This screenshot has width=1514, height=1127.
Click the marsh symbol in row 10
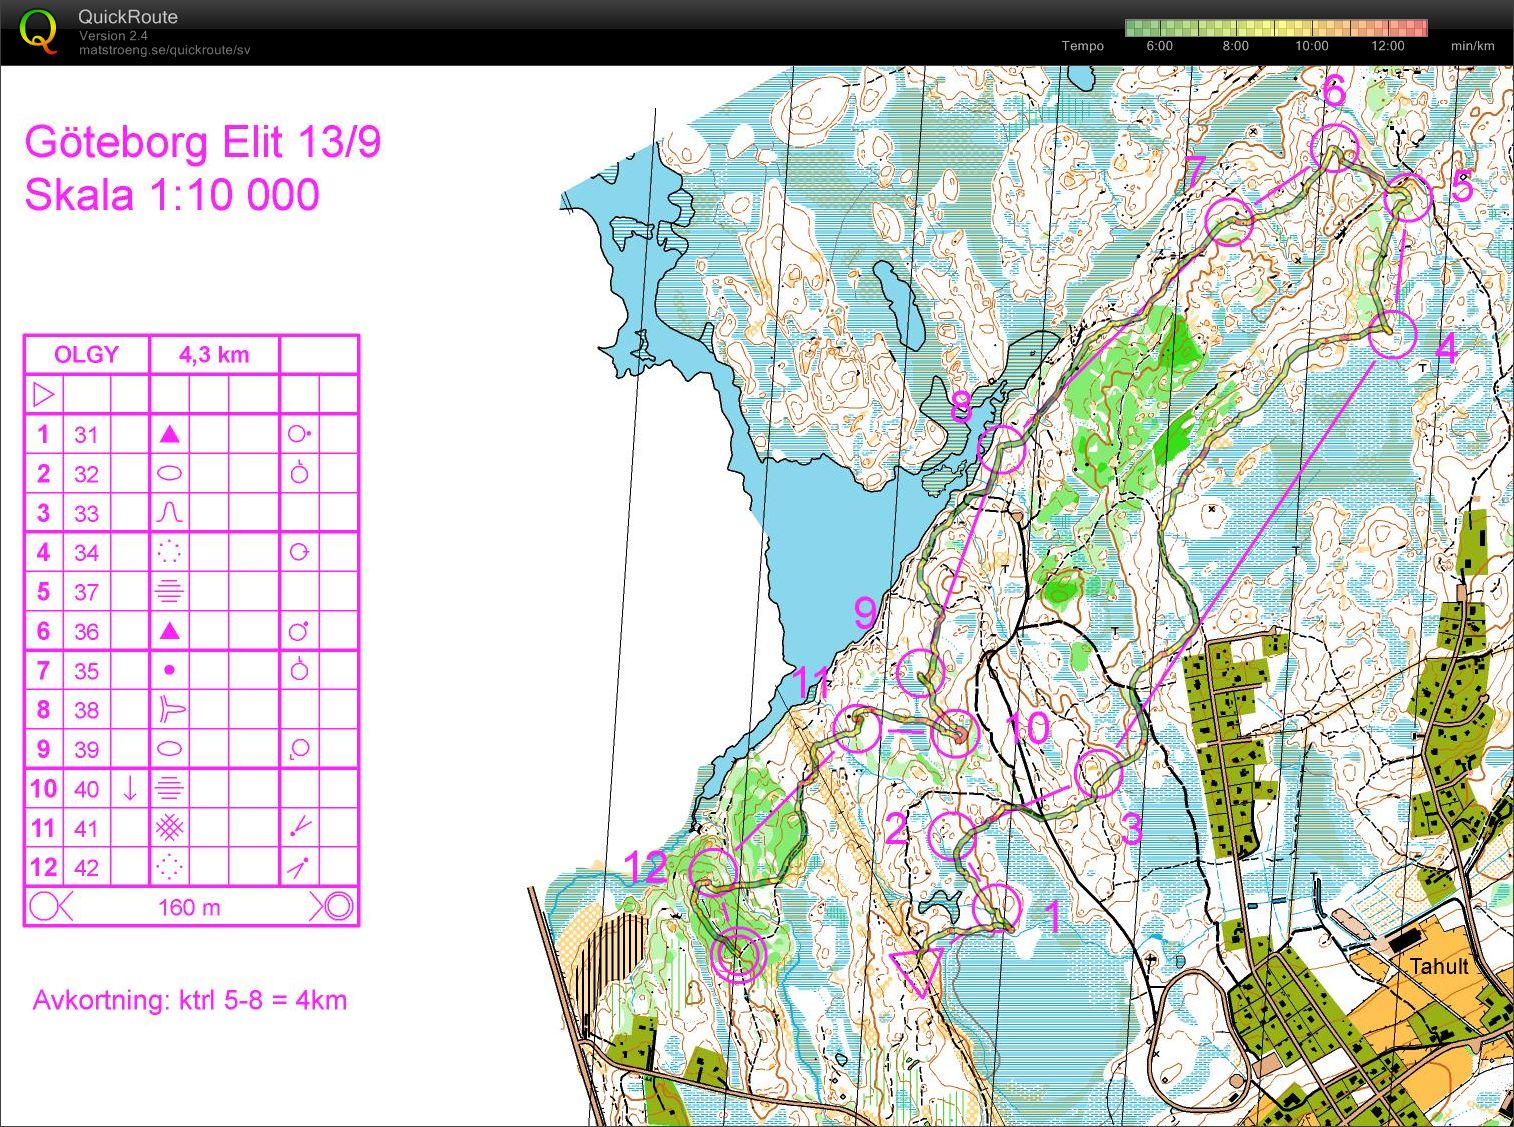pyautogui.click(x=169, y=788)
